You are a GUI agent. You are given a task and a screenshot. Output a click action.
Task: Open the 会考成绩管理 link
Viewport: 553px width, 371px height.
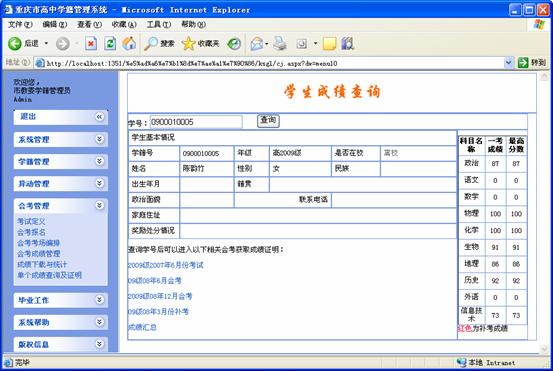[38, 254]
